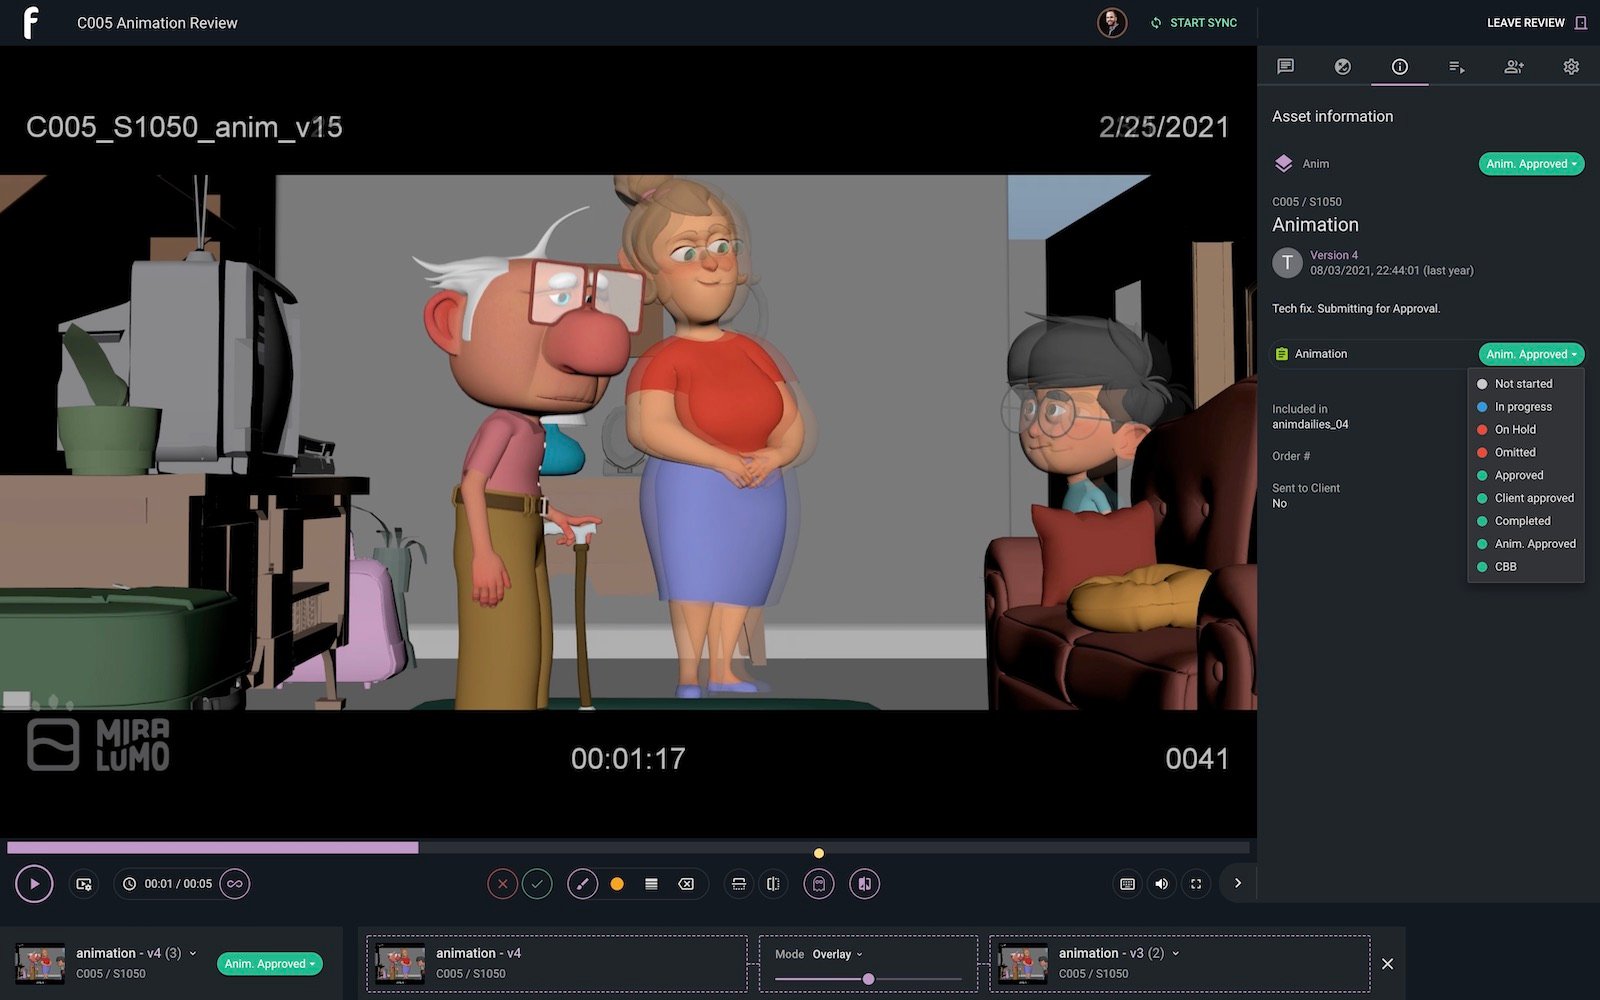
Task: Open the bottom-left Anim. Approved status dropdown
Action: tap(269, 964)
